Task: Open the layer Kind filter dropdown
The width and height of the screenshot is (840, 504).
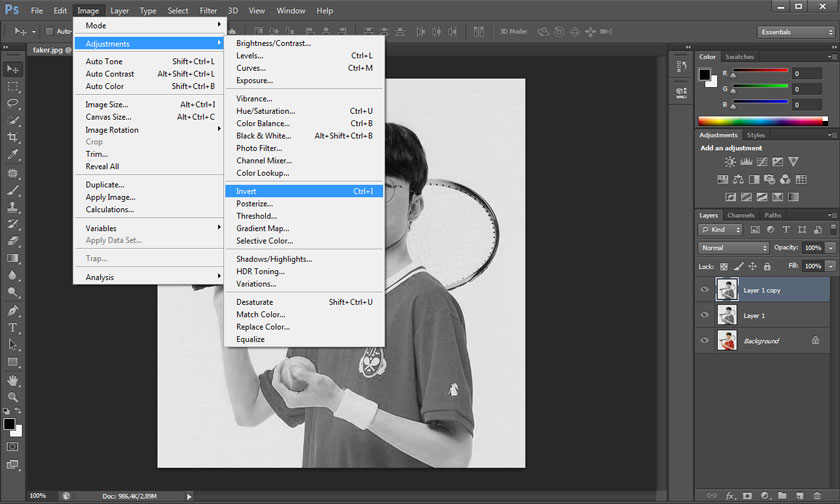Action: pyautogui.click(x=720, y=230)
